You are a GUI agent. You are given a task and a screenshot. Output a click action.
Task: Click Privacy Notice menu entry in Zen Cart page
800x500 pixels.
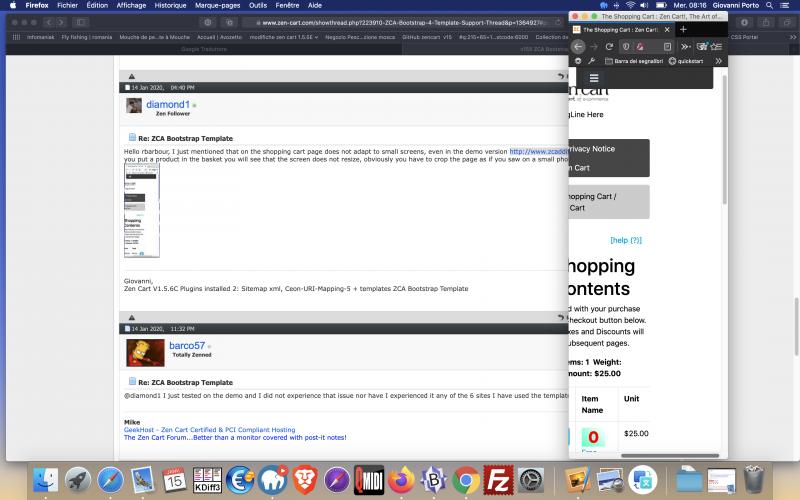pos(592,148)
